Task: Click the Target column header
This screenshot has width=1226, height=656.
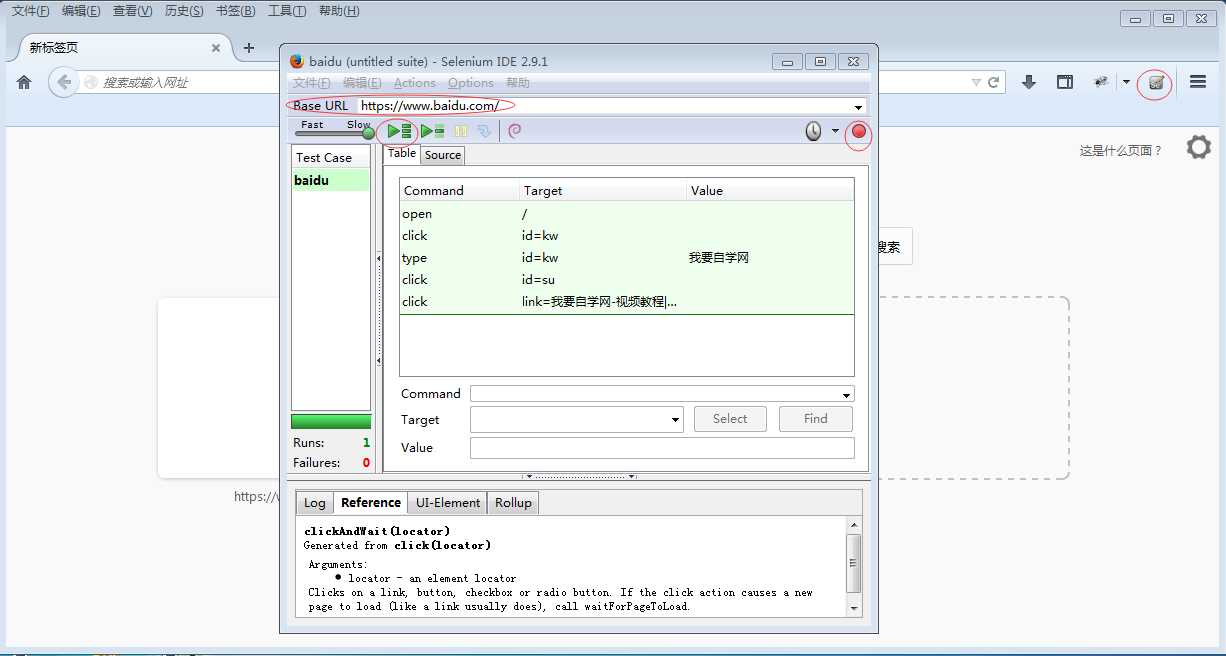Action: pyautogui.click(x=604, y=190)
